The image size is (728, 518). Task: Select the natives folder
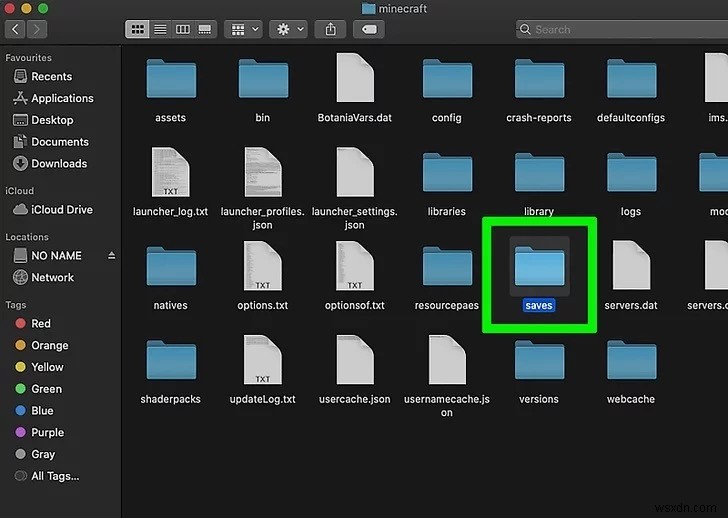[x=171, y=267]
